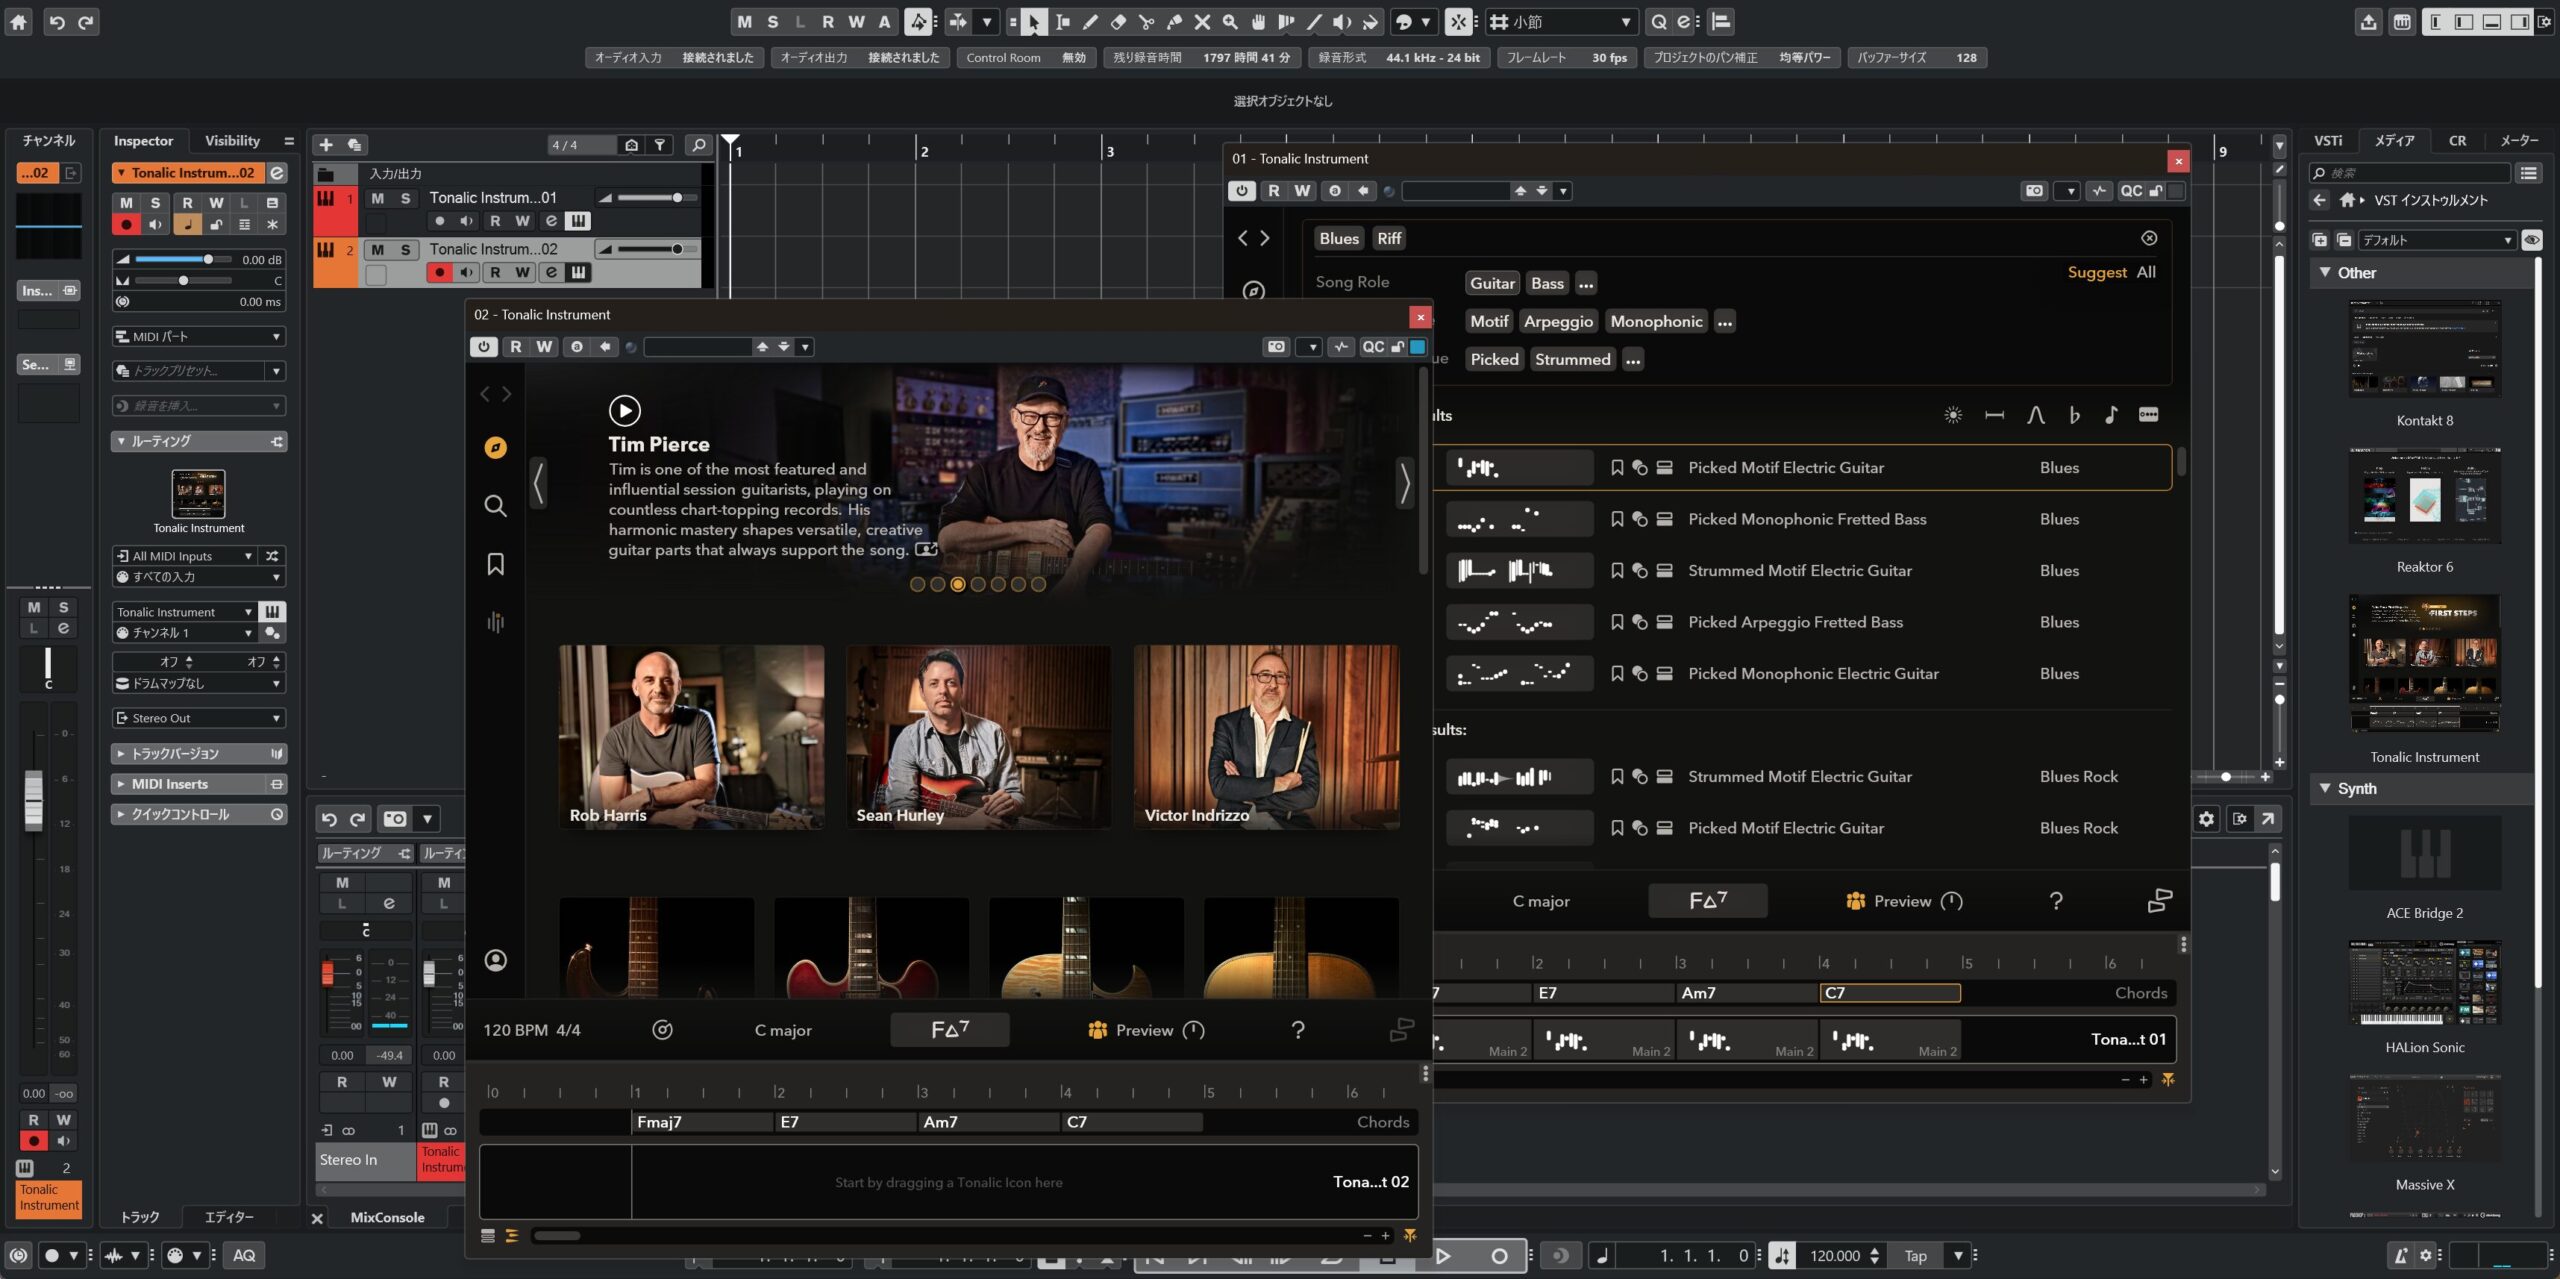
Task: Clear the Blues Riff tag filter icon
Action: point(2149,238)
